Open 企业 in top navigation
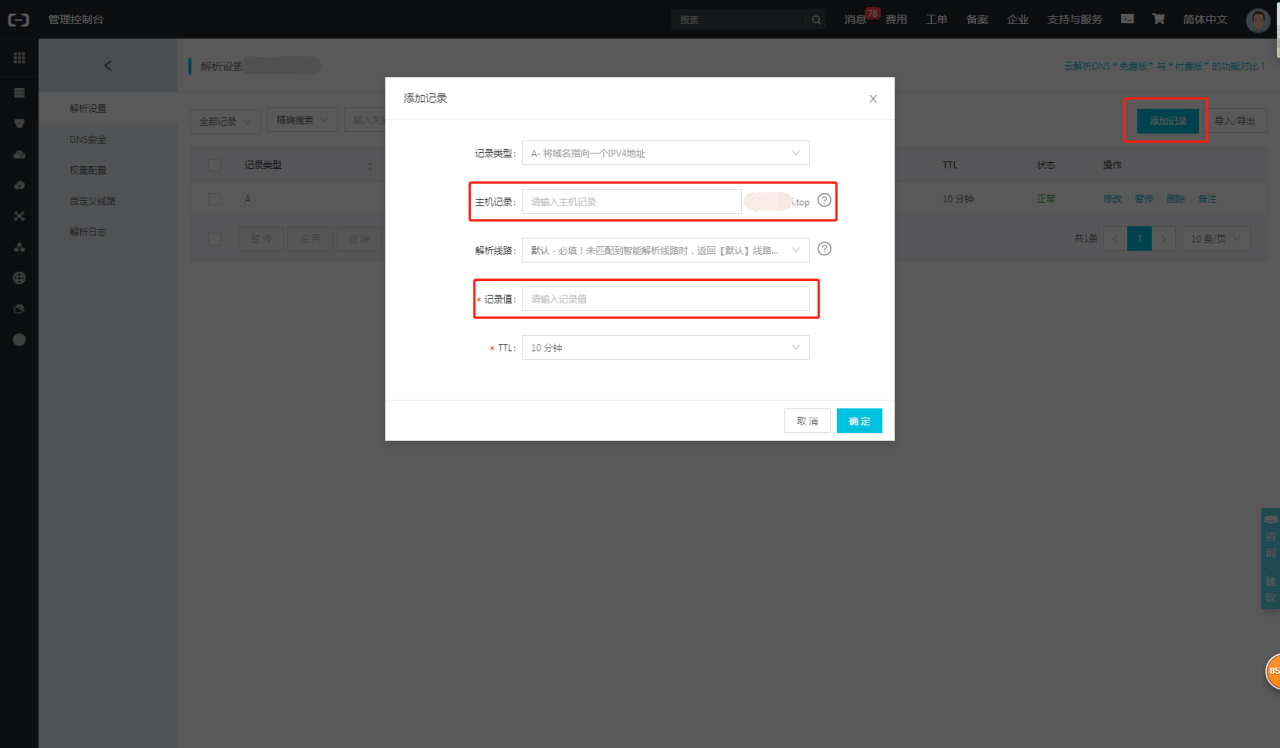Screen dimensions: 1280x748 (1018, 19)
